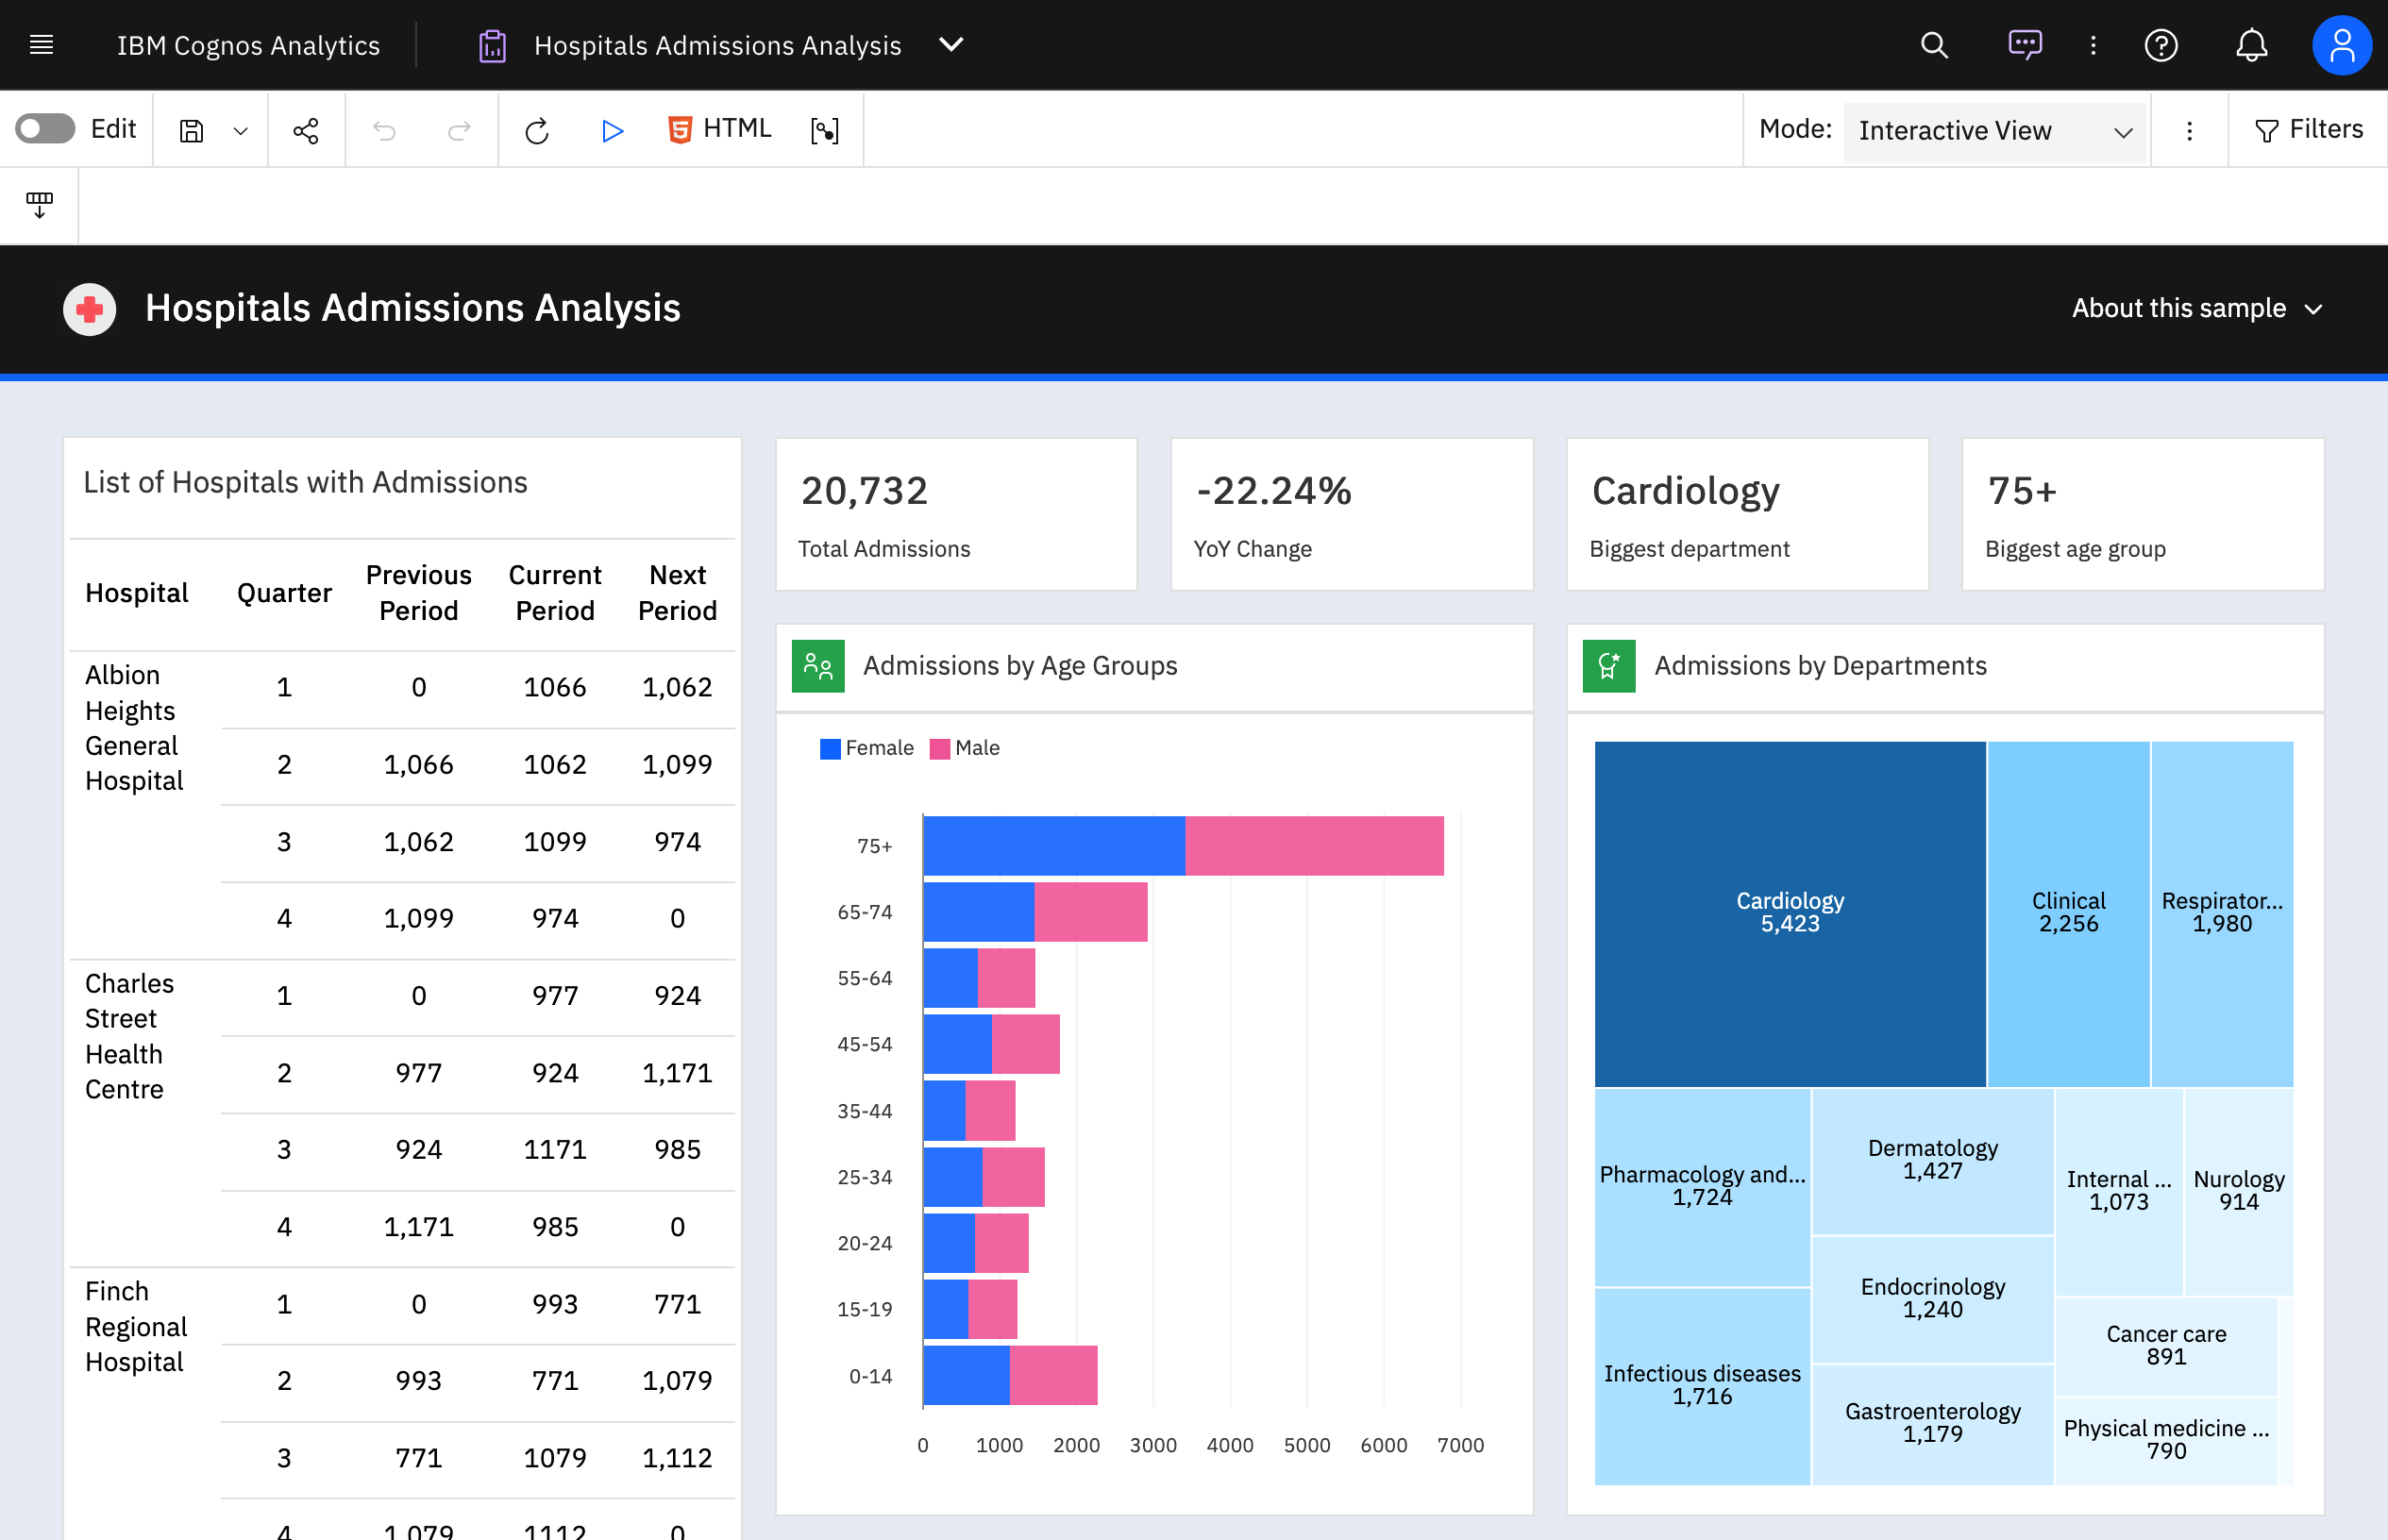
Task: Click the Quarter column header
Action: pos(284,594)
